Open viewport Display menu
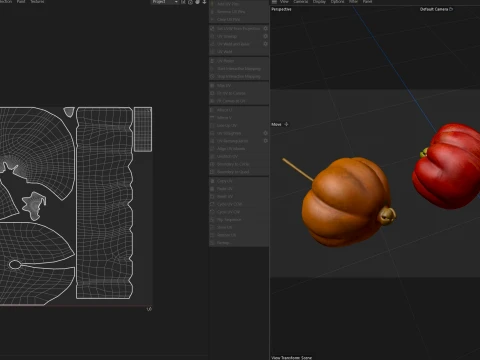The image size is (480, 360). click(x=319, y=2)
